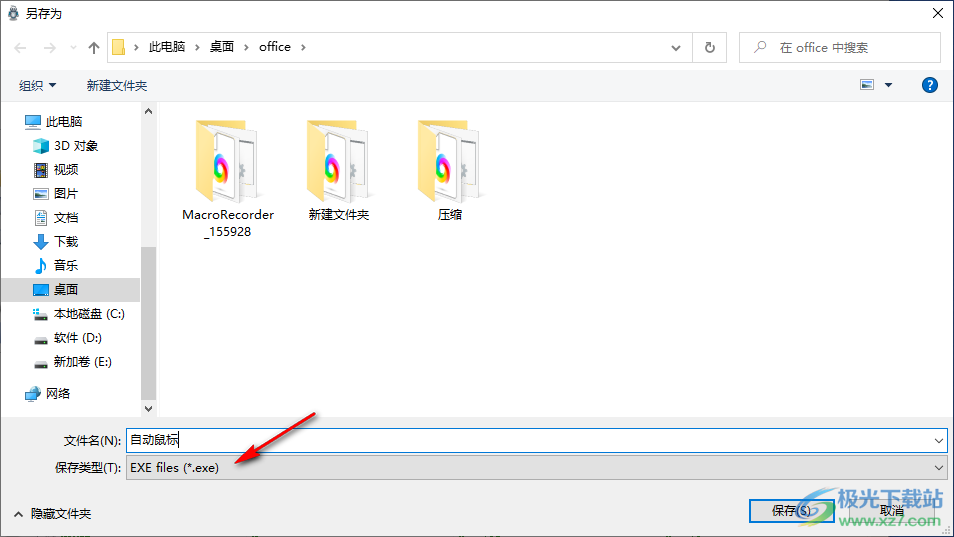Screen dimensions: 954x537
Task: Go forward using the forward arrow
Action: coord(50,47)
